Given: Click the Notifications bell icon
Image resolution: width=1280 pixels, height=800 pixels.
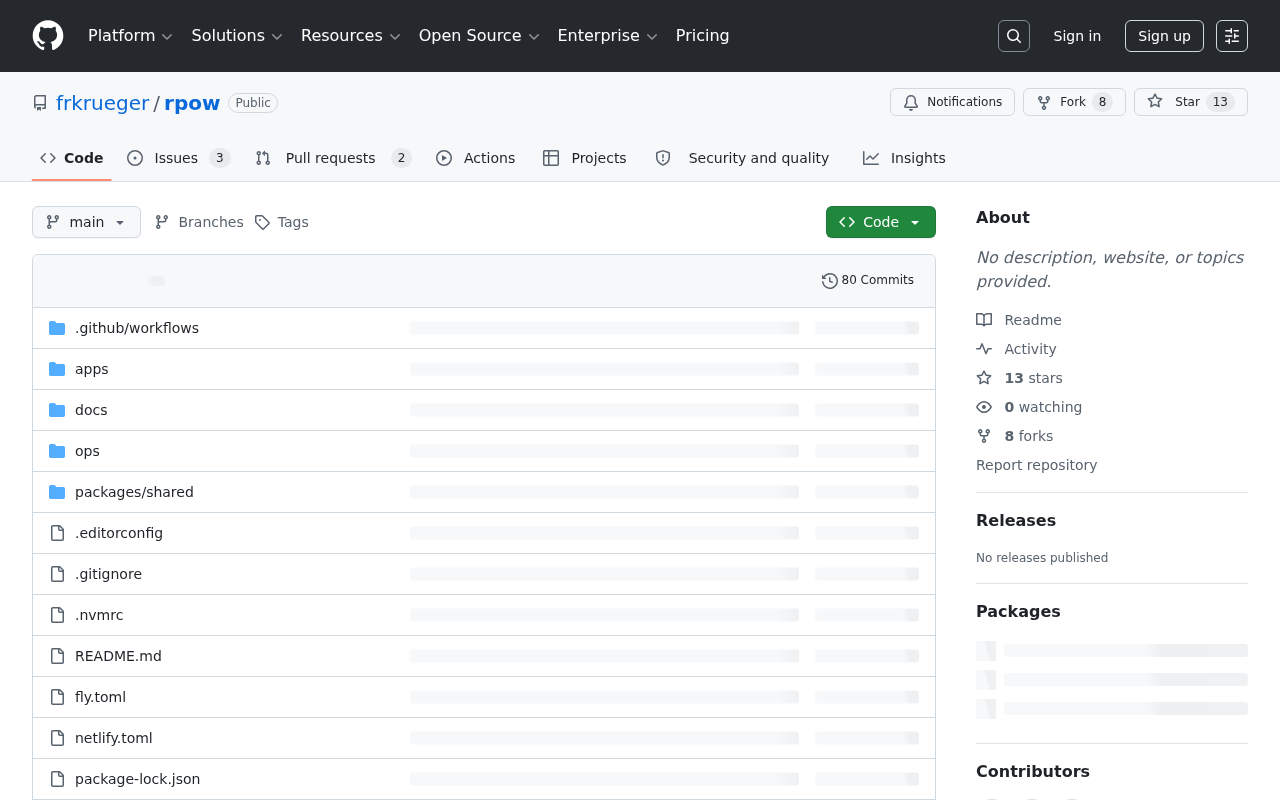Looking at the screenshot, I should pyautogui.click(x=911, y=102).
